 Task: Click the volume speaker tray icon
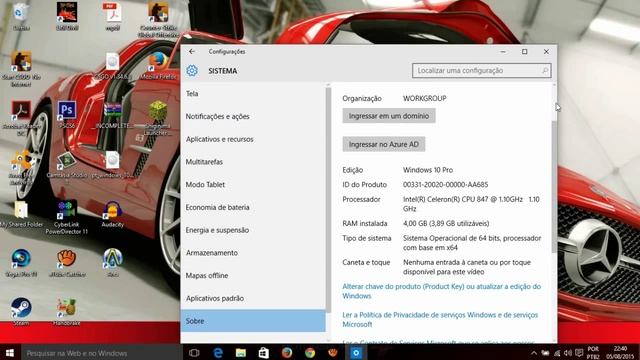tap(568, 353)
